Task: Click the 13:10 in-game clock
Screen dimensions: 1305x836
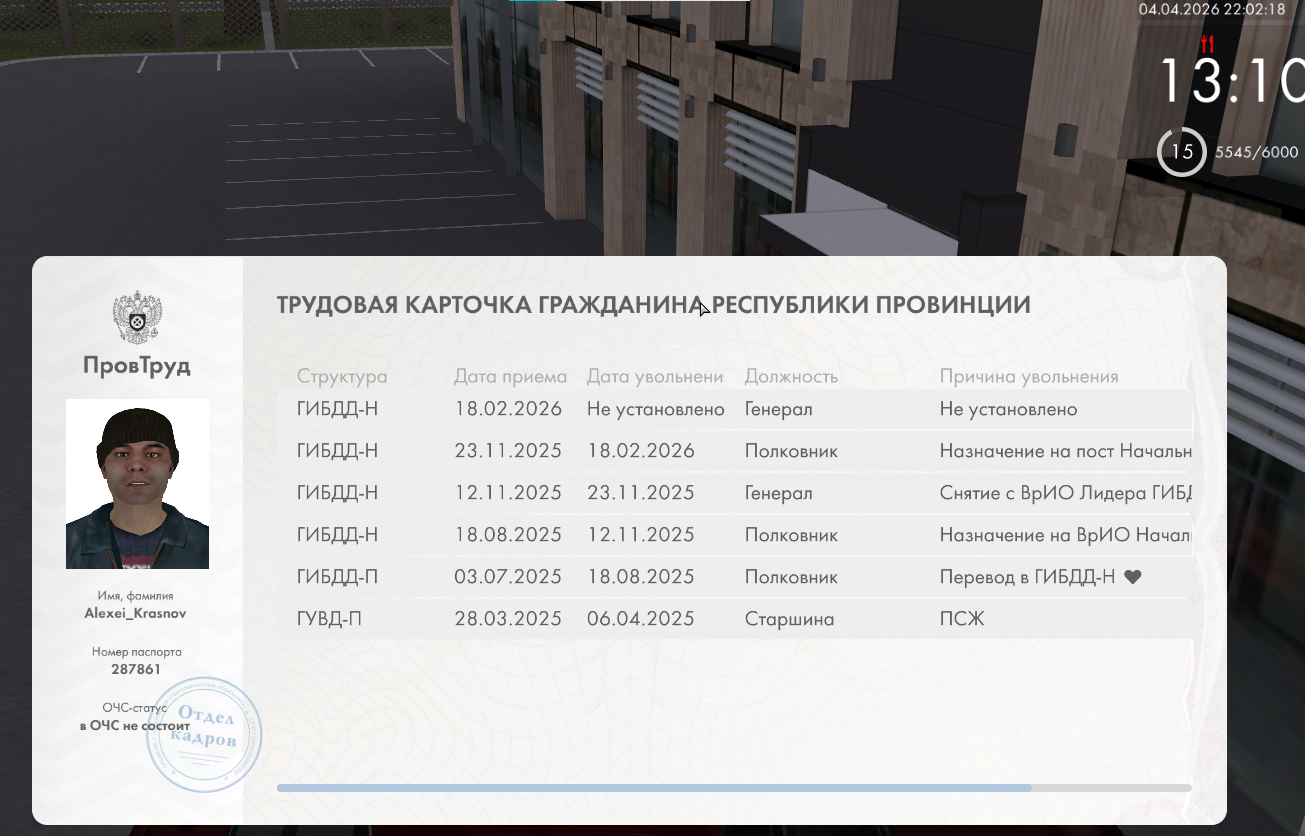Action: point(1232,82)
